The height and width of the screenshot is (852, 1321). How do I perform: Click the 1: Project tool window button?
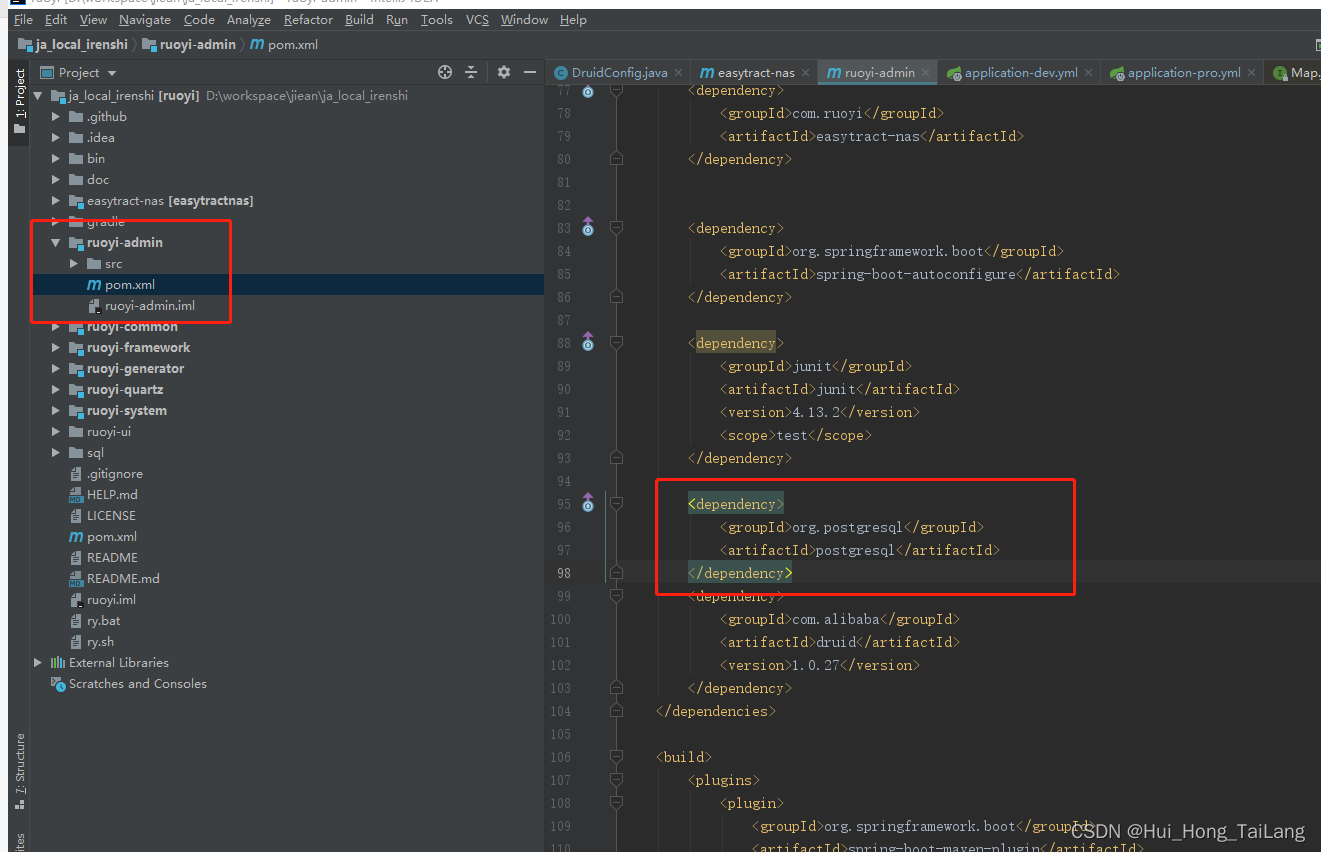click(x=19, y=102)
